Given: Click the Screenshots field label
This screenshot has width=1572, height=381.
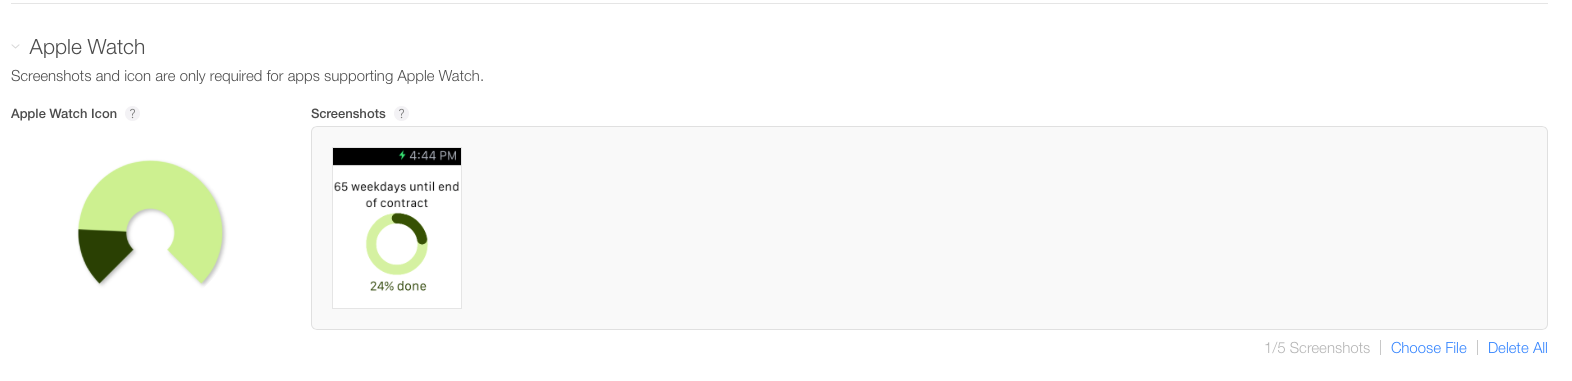Looking at the screenshot, I should (x=348, y=114).
